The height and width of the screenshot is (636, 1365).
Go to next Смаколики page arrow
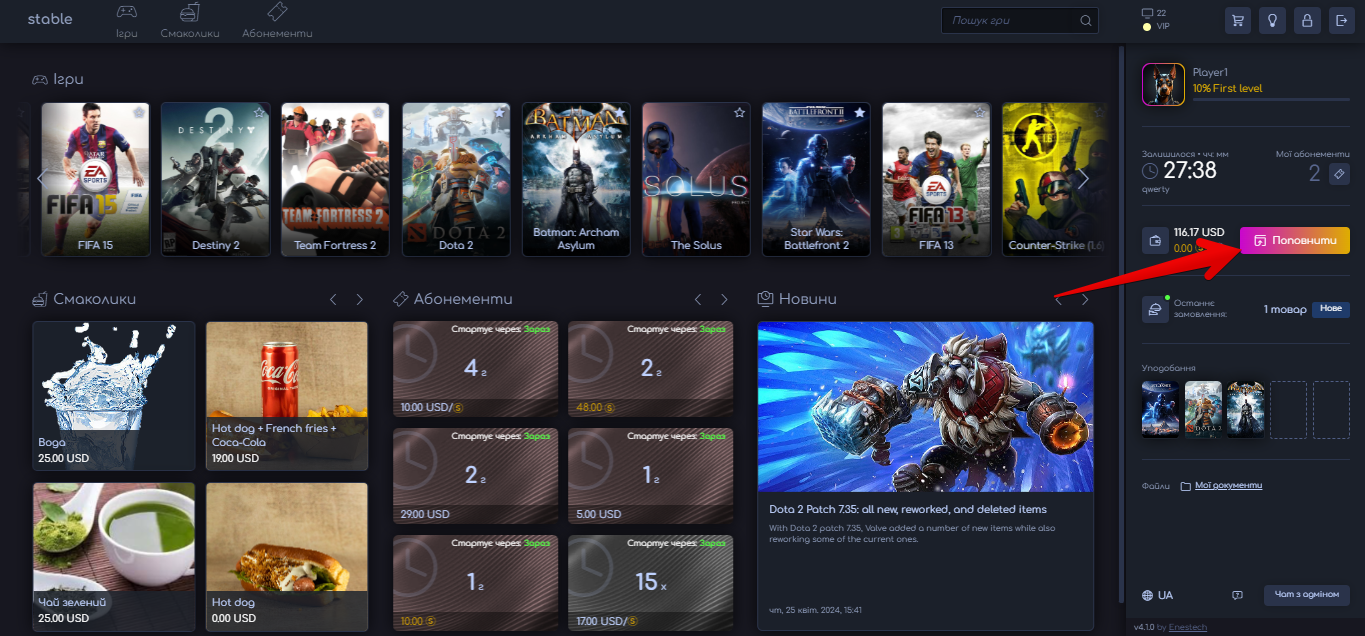pos(360,299)
